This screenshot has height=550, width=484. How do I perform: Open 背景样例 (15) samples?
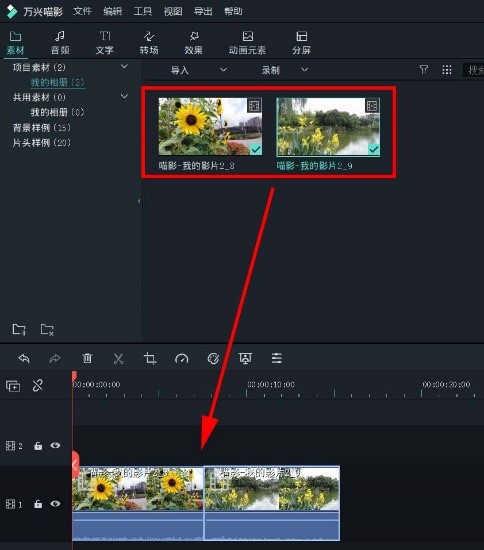click(42, 128)
